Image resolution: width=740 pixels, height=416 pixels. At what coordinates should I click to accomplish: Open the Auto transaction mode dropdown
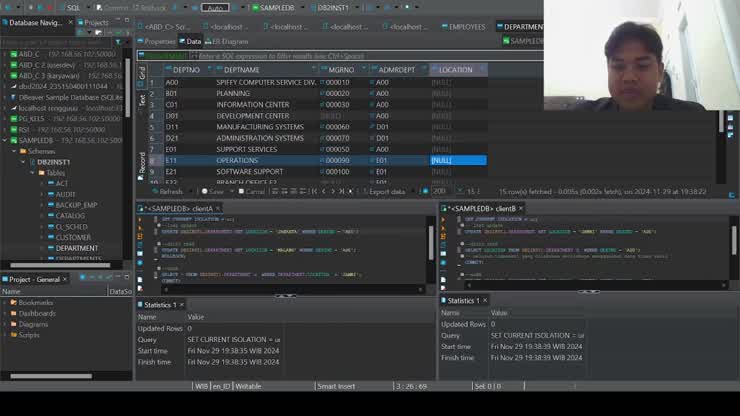[217, 7]
